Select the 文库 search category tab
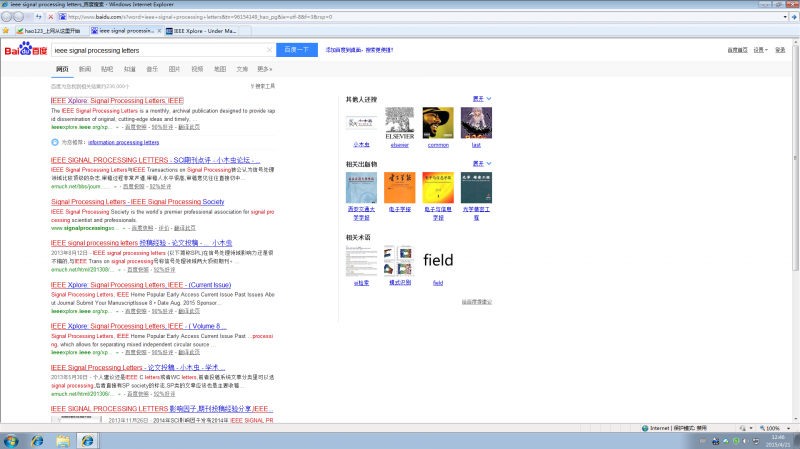 click(242, 69)
